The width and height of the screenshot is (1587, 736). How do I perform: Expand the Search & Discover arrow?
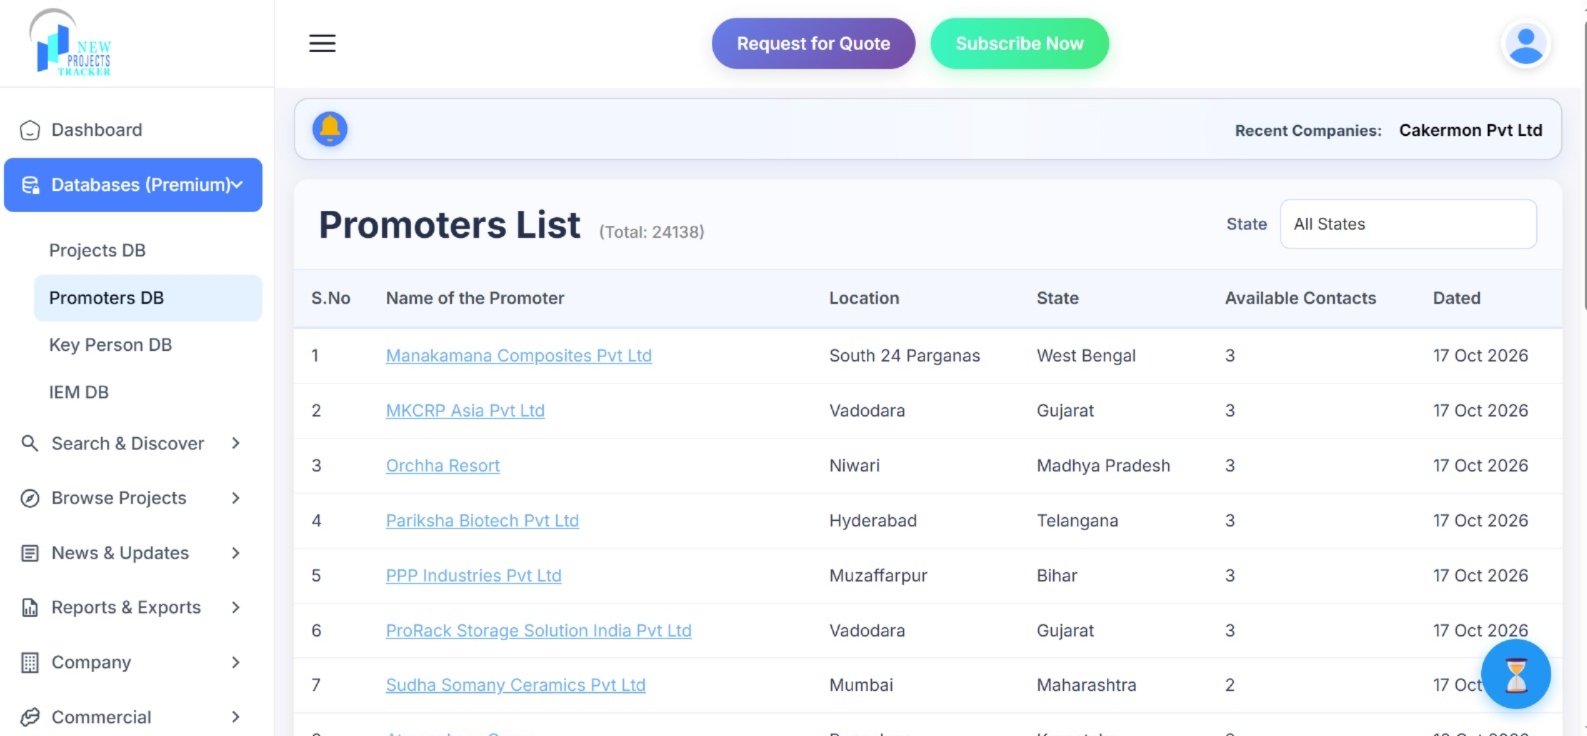point(236,443)
